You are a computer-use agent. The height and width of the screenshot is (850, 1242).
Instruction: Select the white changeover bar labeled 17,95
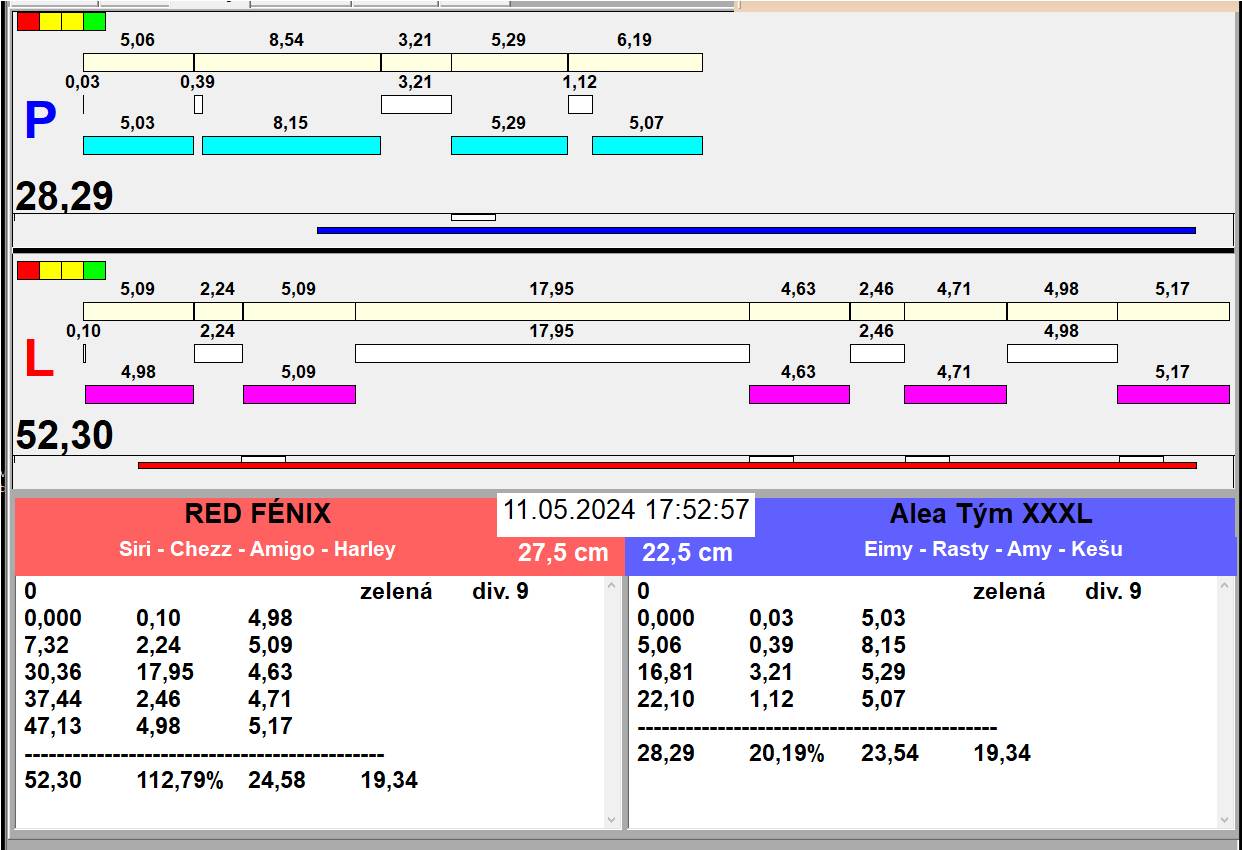coord(552,353)
